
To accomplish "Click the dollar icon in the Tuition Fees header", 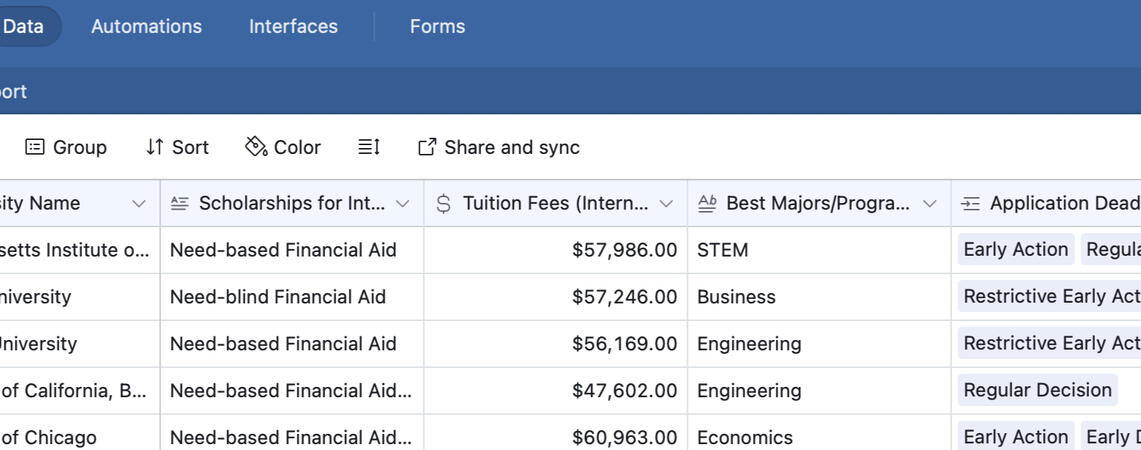I will click(443, 203).
